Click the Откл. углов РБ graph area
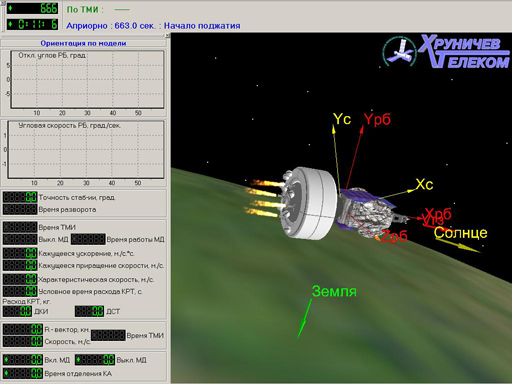The image size is (512, 384). pyautogui.click(x=87, y=80)
